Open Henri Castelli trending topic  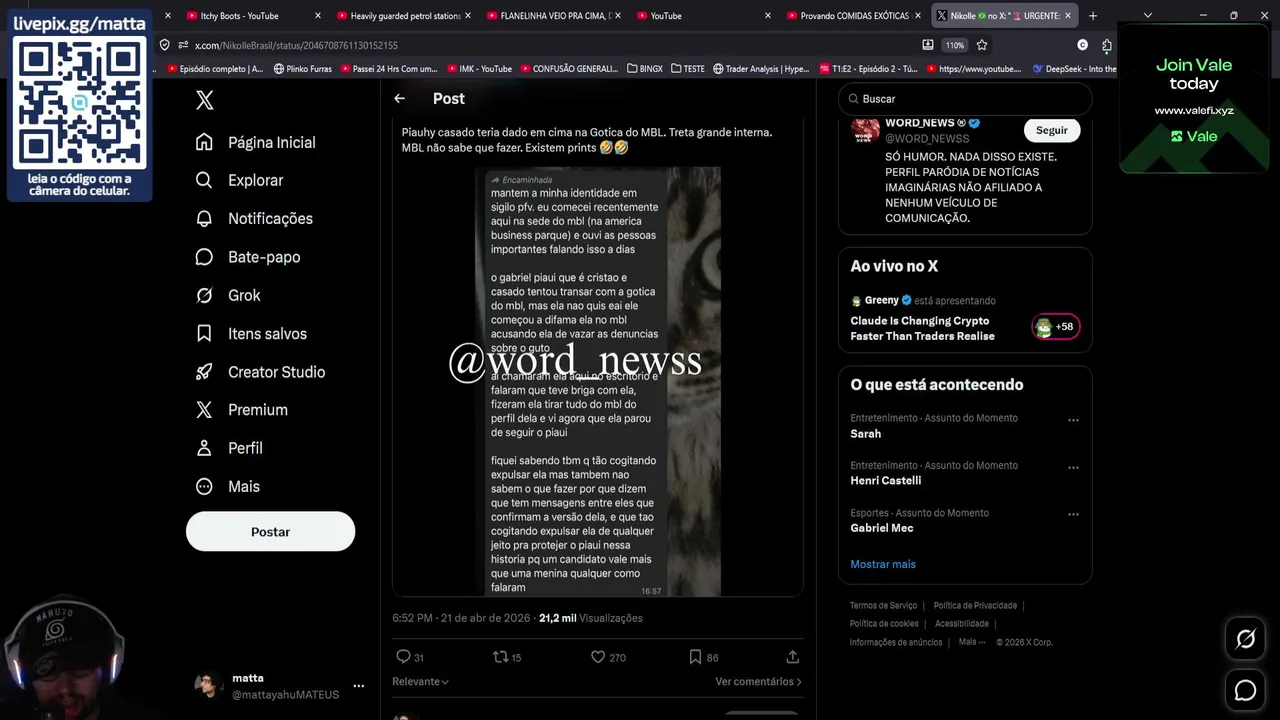[885, 481]
